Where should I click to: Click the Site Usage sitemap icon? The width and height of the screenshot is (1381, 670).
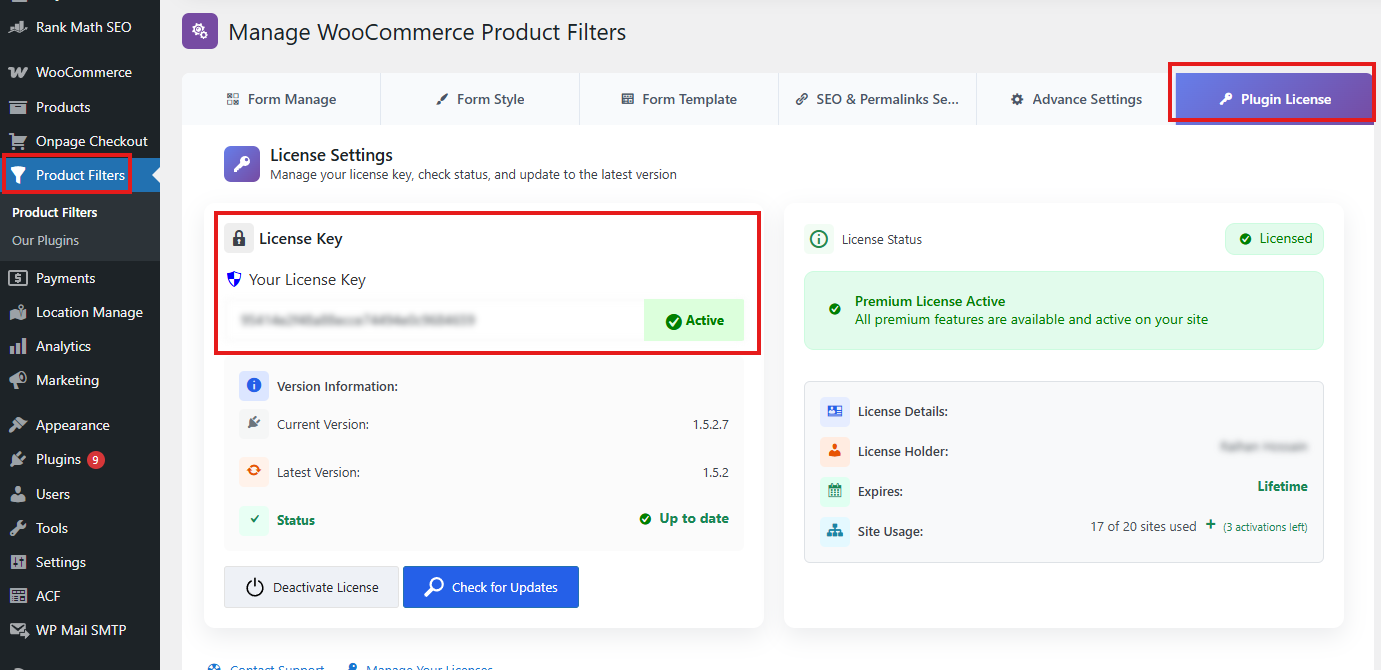click(x=835, y=531)
